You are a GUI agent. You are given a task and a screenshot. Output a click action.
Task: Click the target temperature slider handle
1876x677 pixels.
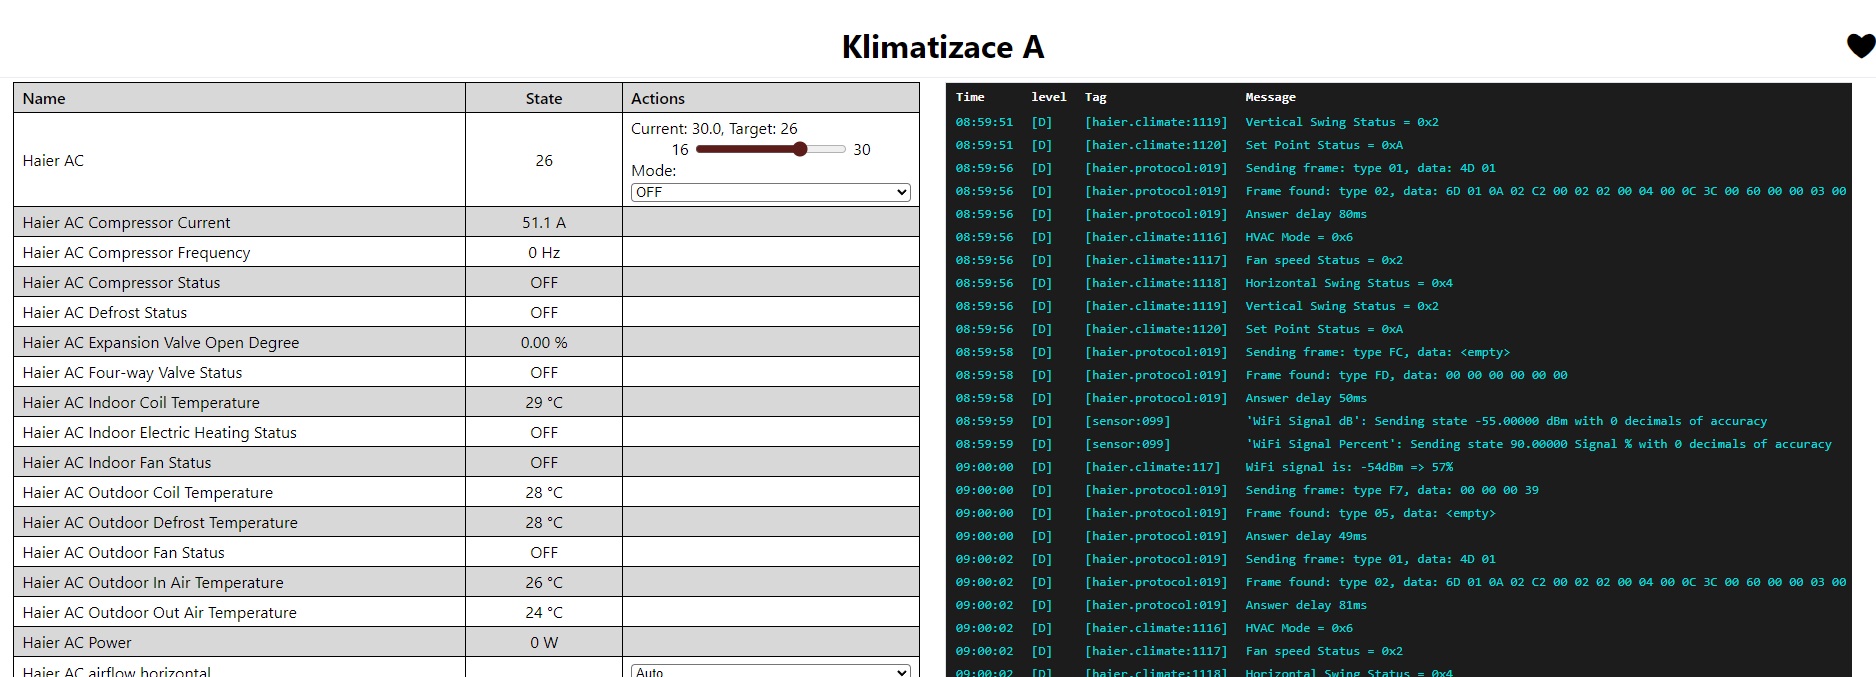click(x=800, y=149)
